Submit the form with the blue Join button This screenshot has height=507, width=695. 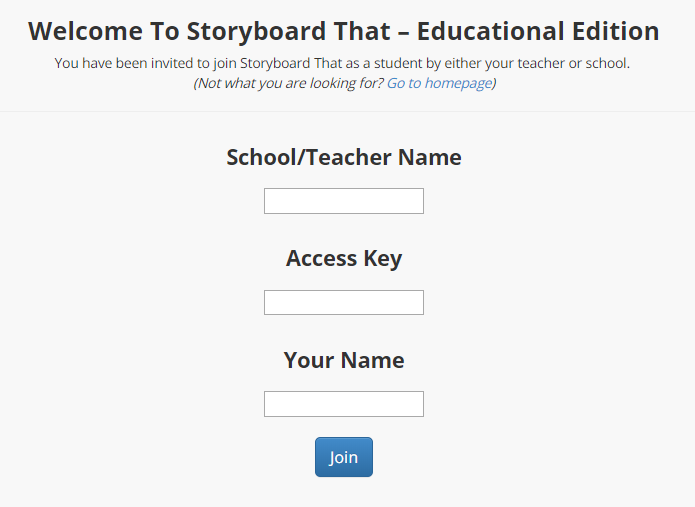(x=344, y=457)
